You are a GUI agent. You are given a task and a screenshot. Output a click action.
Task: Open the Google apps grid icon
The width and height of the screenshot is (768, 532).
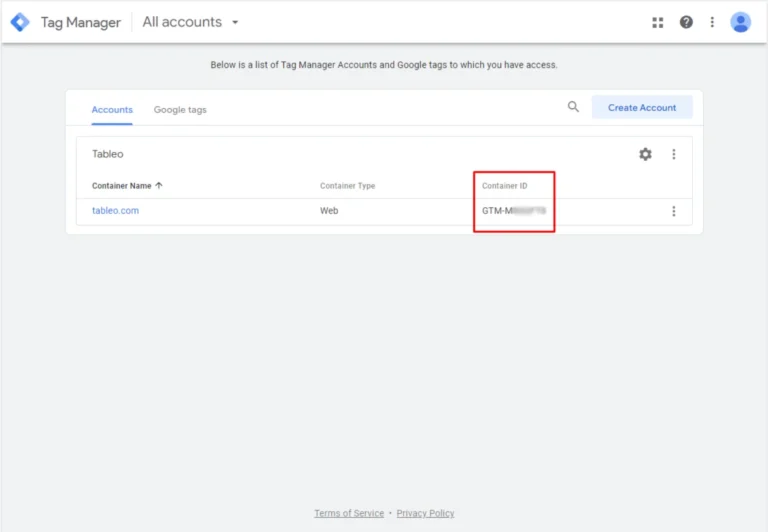tap(657, 22)
